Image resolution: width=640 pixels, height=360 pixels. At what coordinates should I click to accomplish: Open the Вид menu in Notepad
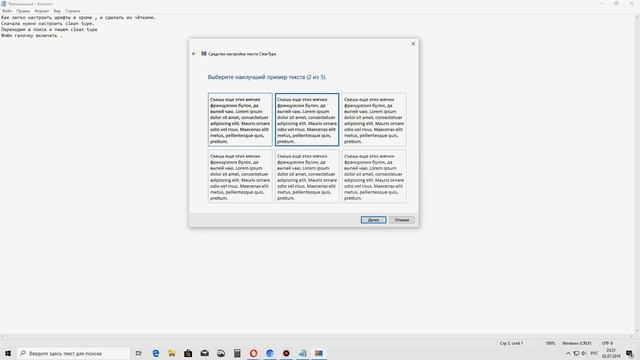point(57,11)
